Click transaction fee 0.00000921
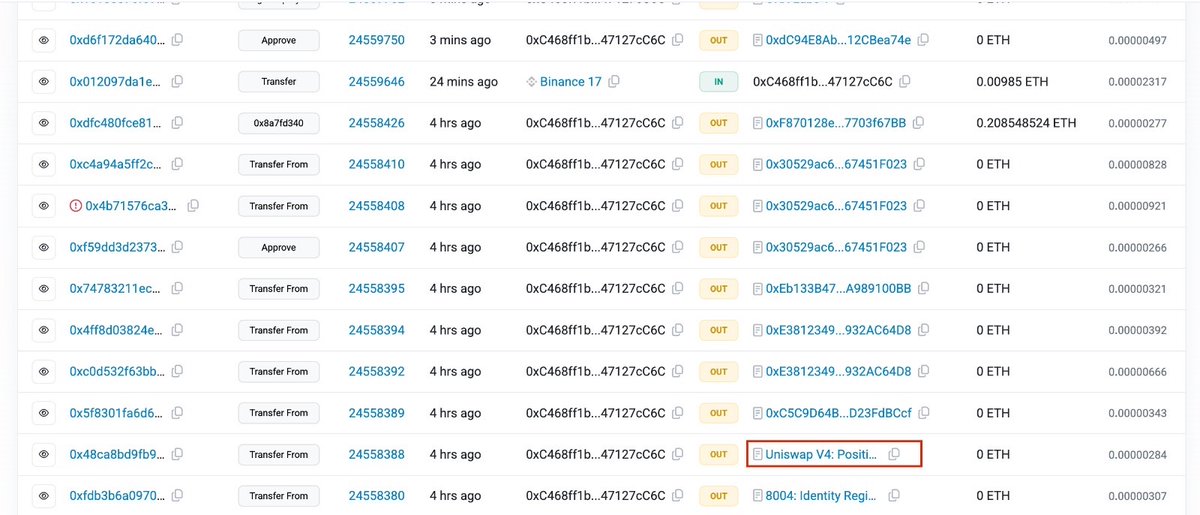Viewport: 1200px width, 515px height. coord(1137,206)
